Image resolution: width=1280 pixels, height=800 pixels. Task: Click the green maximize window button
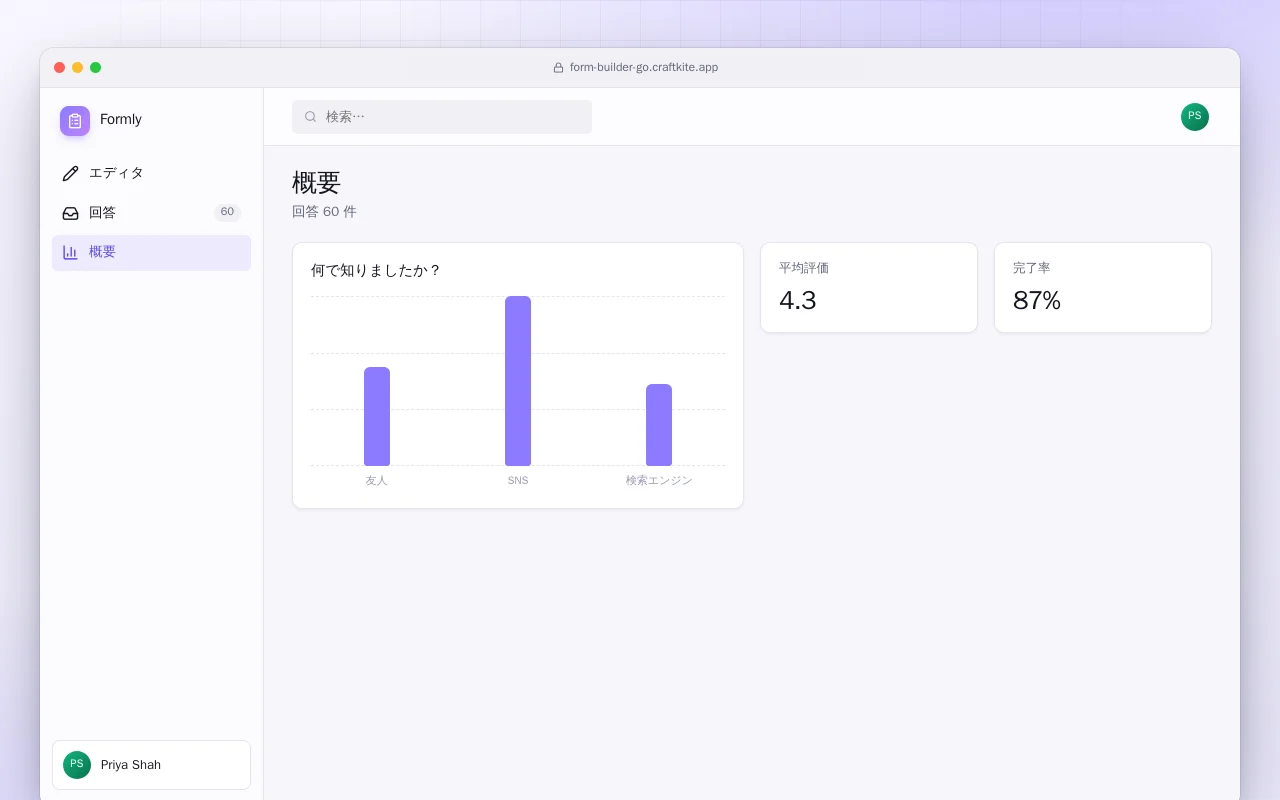pos(96,68)
